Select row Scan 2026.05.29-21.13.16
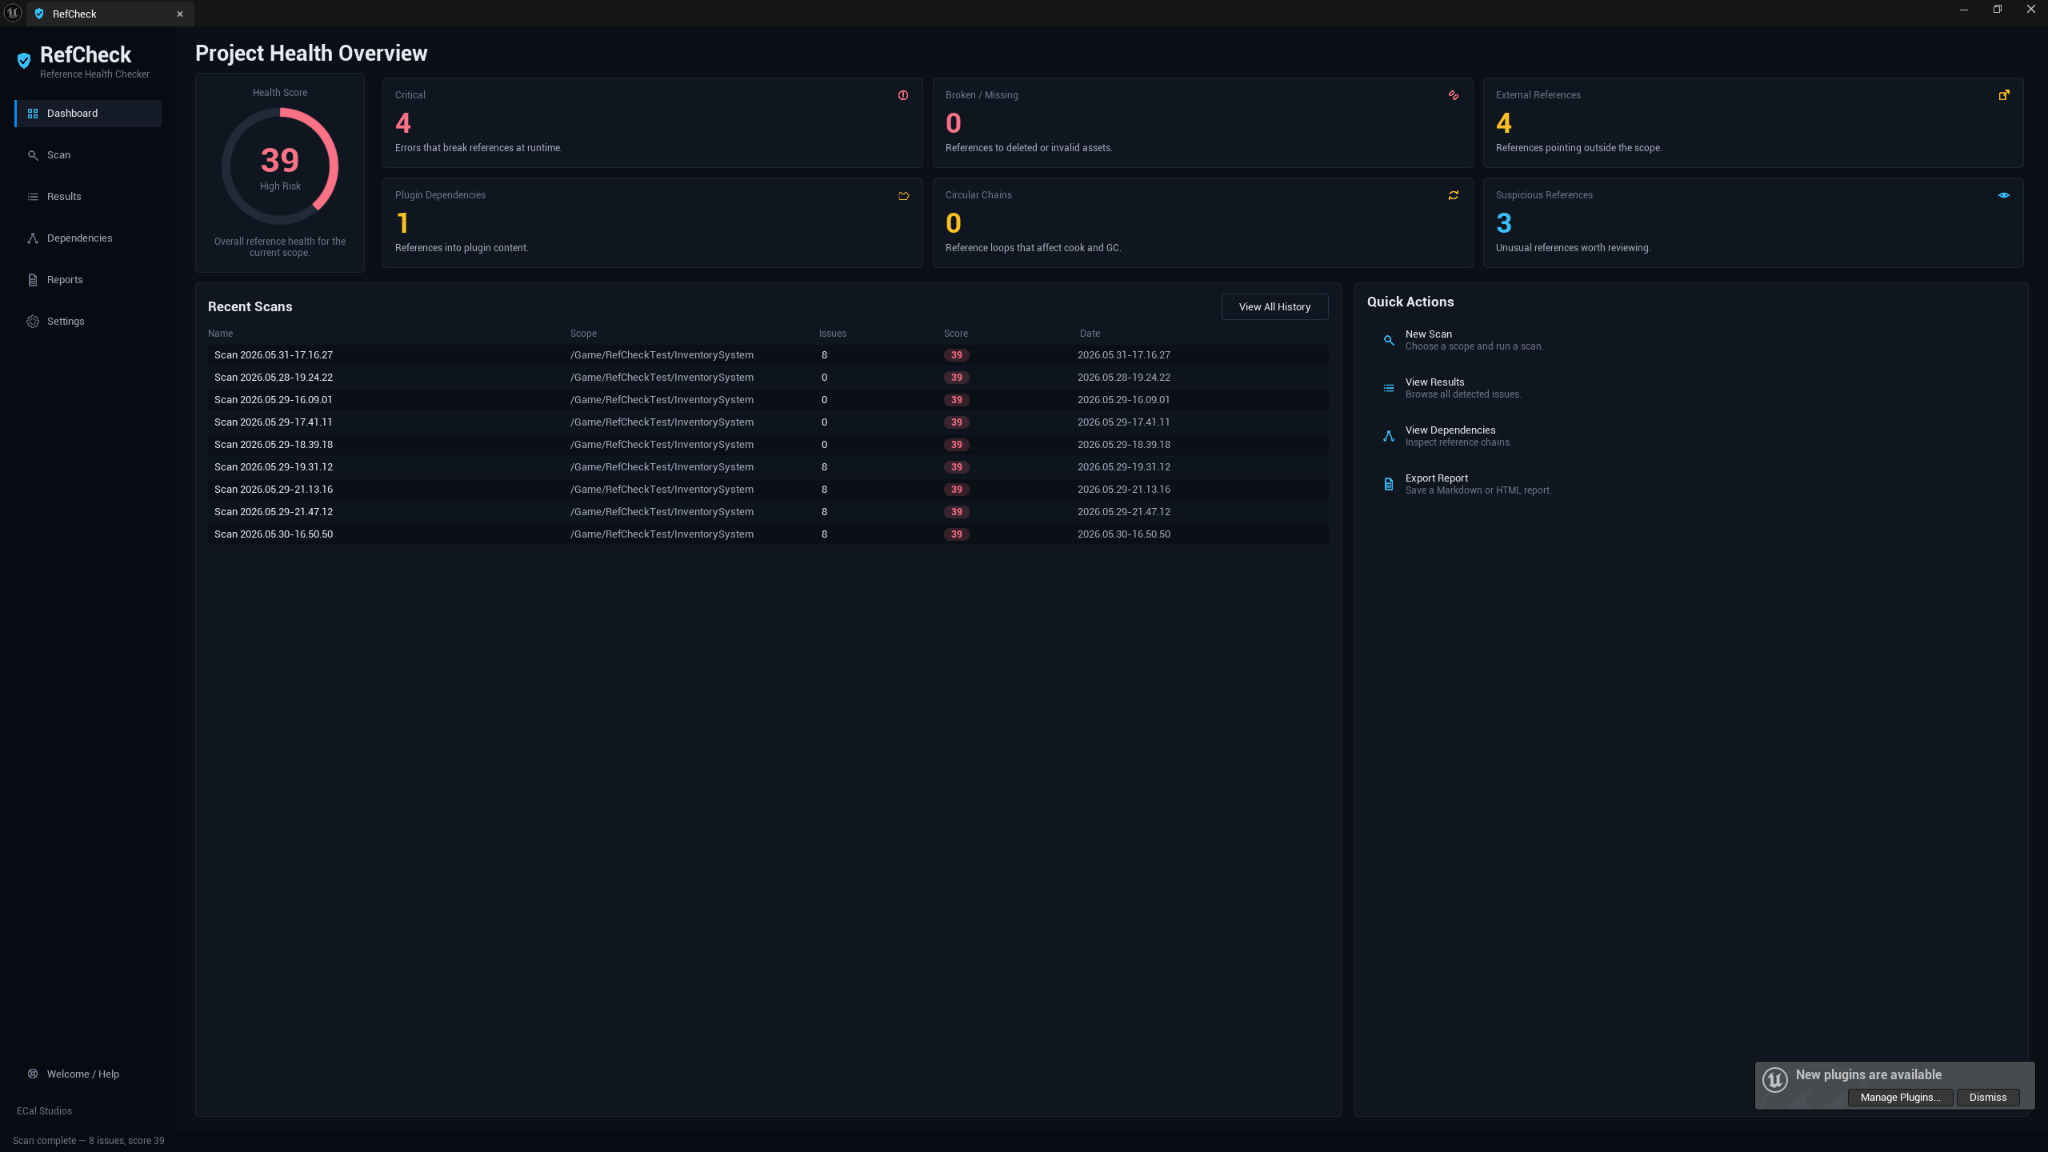Screen dimensions: 2048x1152 (x=768, y=490)
